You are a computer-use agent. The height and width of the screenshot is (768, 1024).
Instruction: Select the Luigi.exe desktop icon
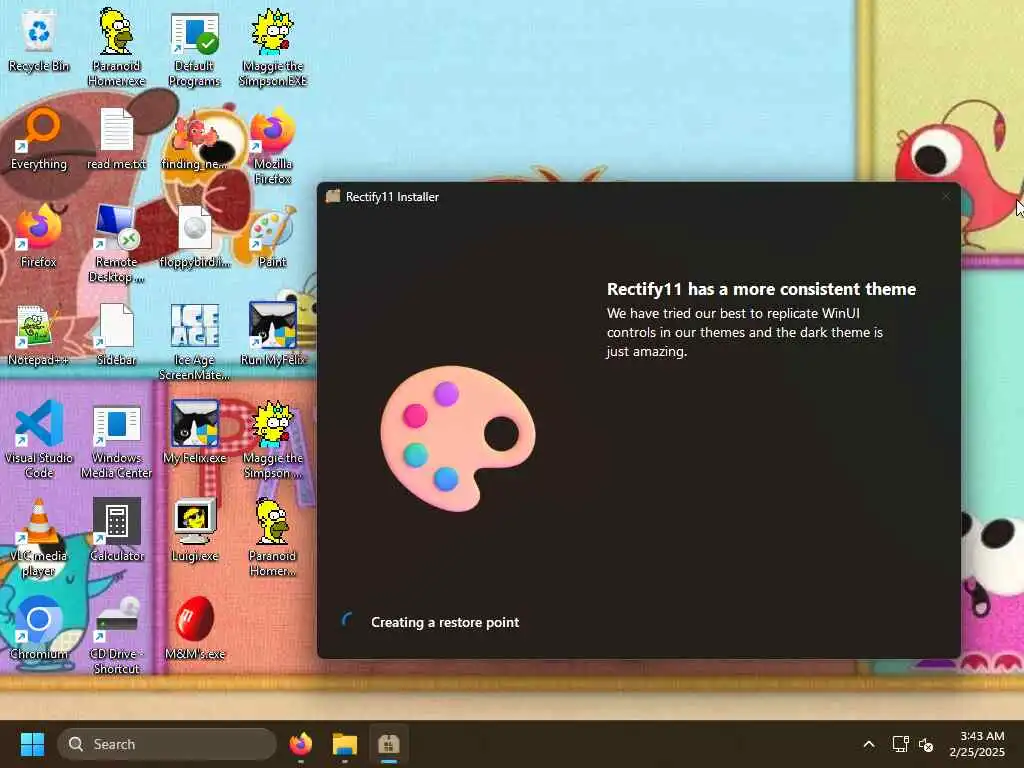coord(195,530)
